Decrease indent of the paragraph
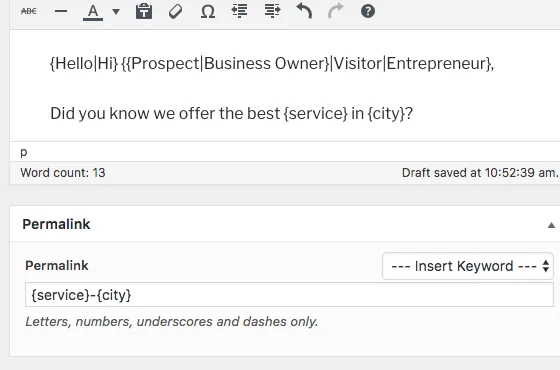560x370 pixels. point(240,11)
